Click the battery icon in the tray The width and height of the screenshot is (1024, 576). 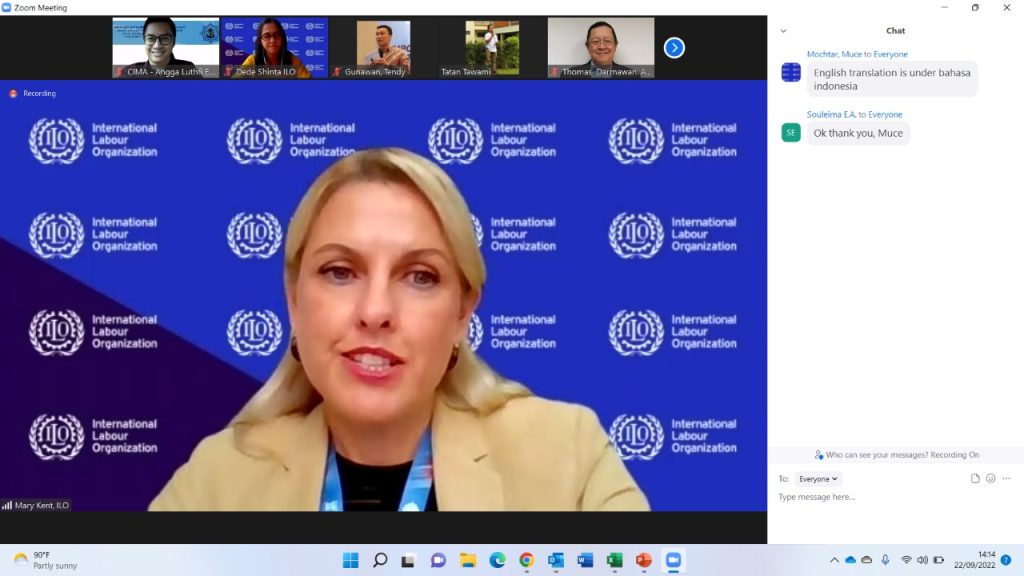[938, 560]
